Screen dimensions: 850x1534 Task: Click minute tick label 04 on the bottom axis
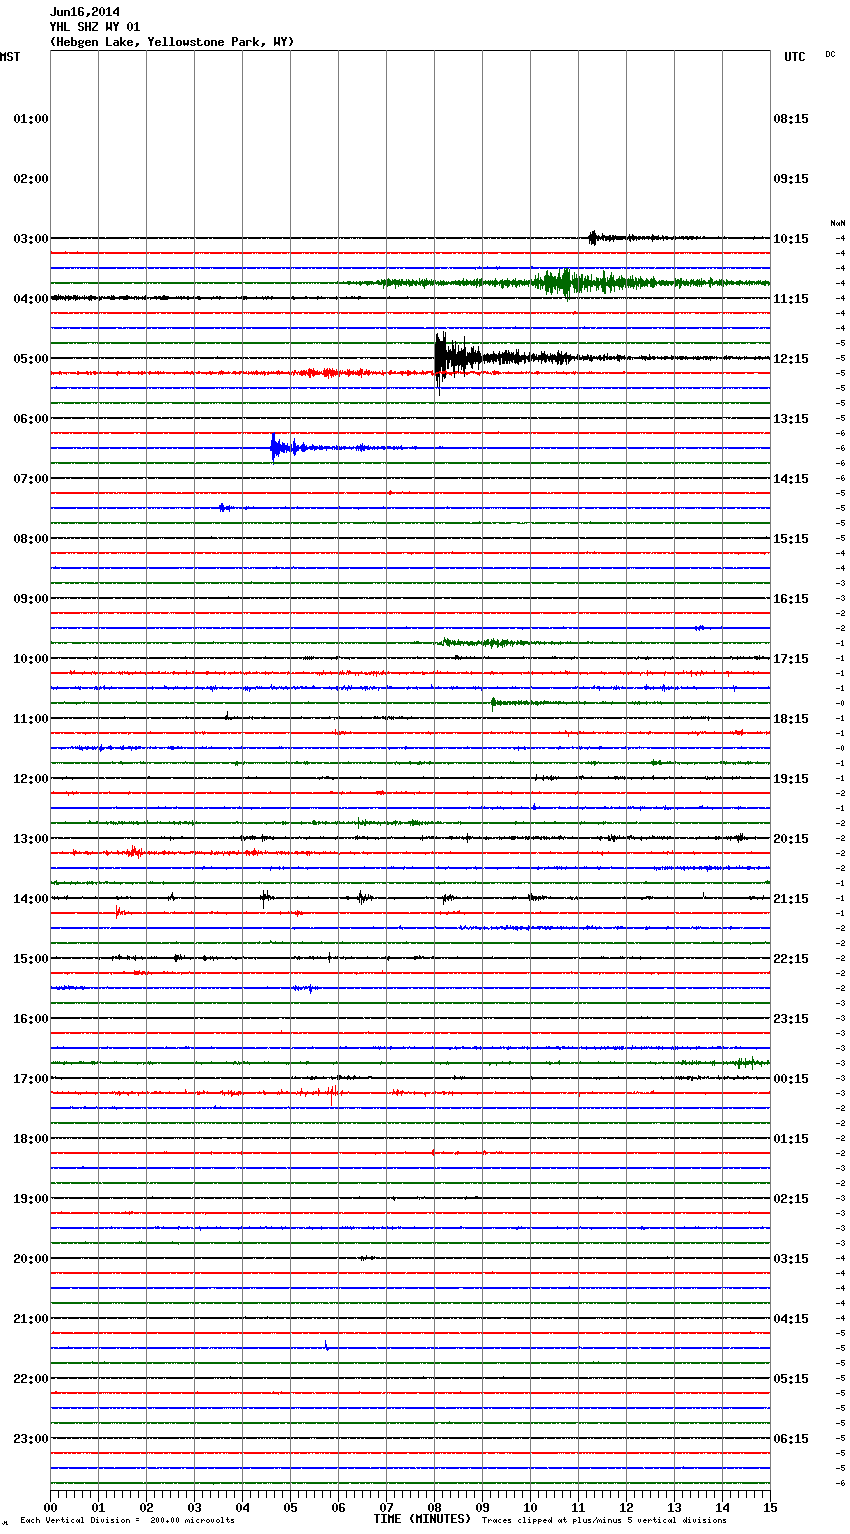click(x=242, y=1507)
